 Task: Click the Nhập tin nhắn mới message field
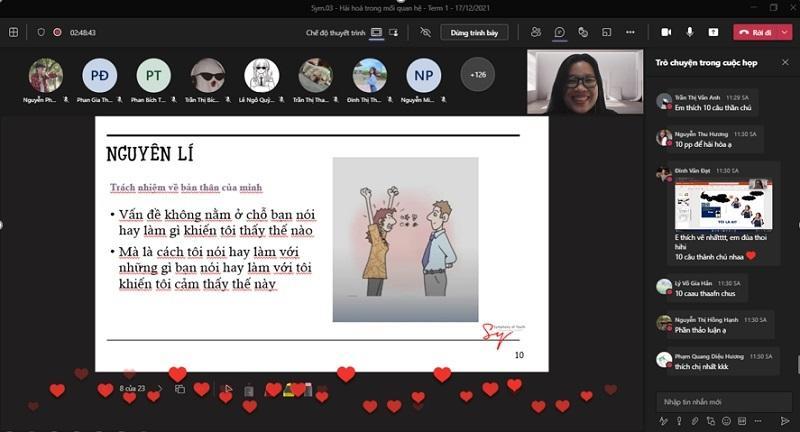pos(718,401)
